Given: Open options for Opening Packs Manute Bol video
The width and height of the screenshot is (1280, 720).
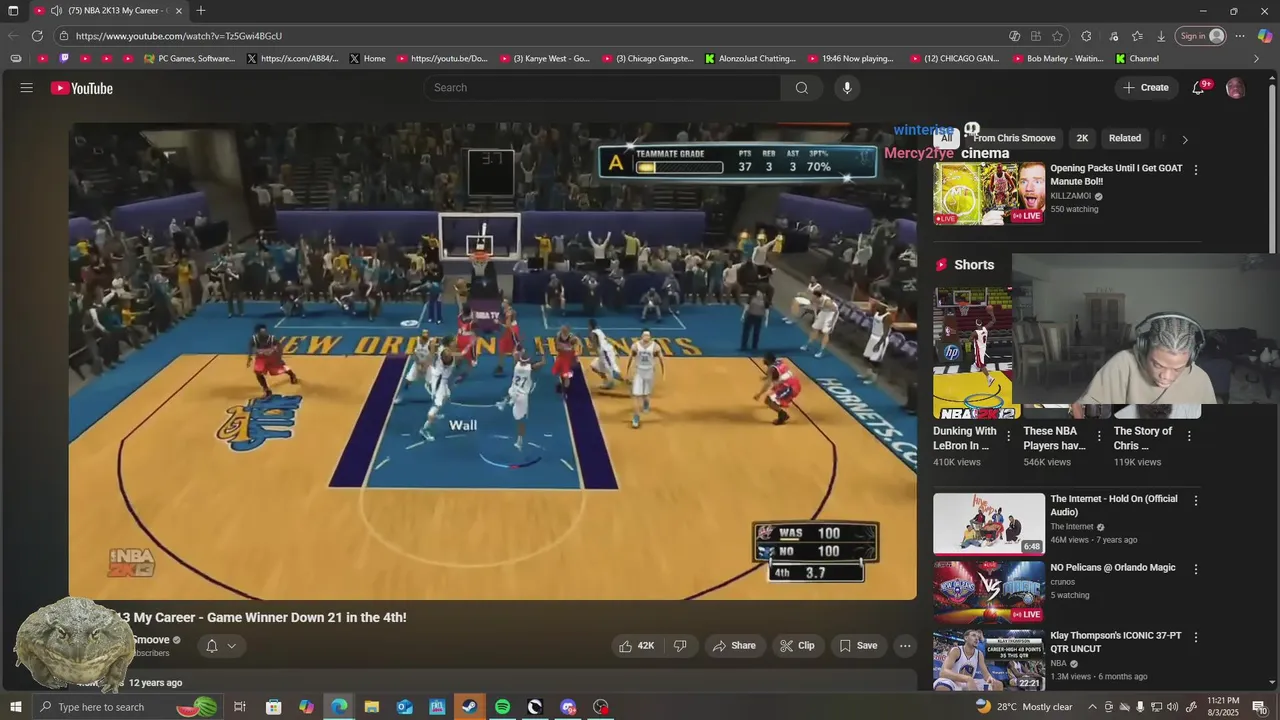Looking at the screenshot, I should coord(1196,170).
